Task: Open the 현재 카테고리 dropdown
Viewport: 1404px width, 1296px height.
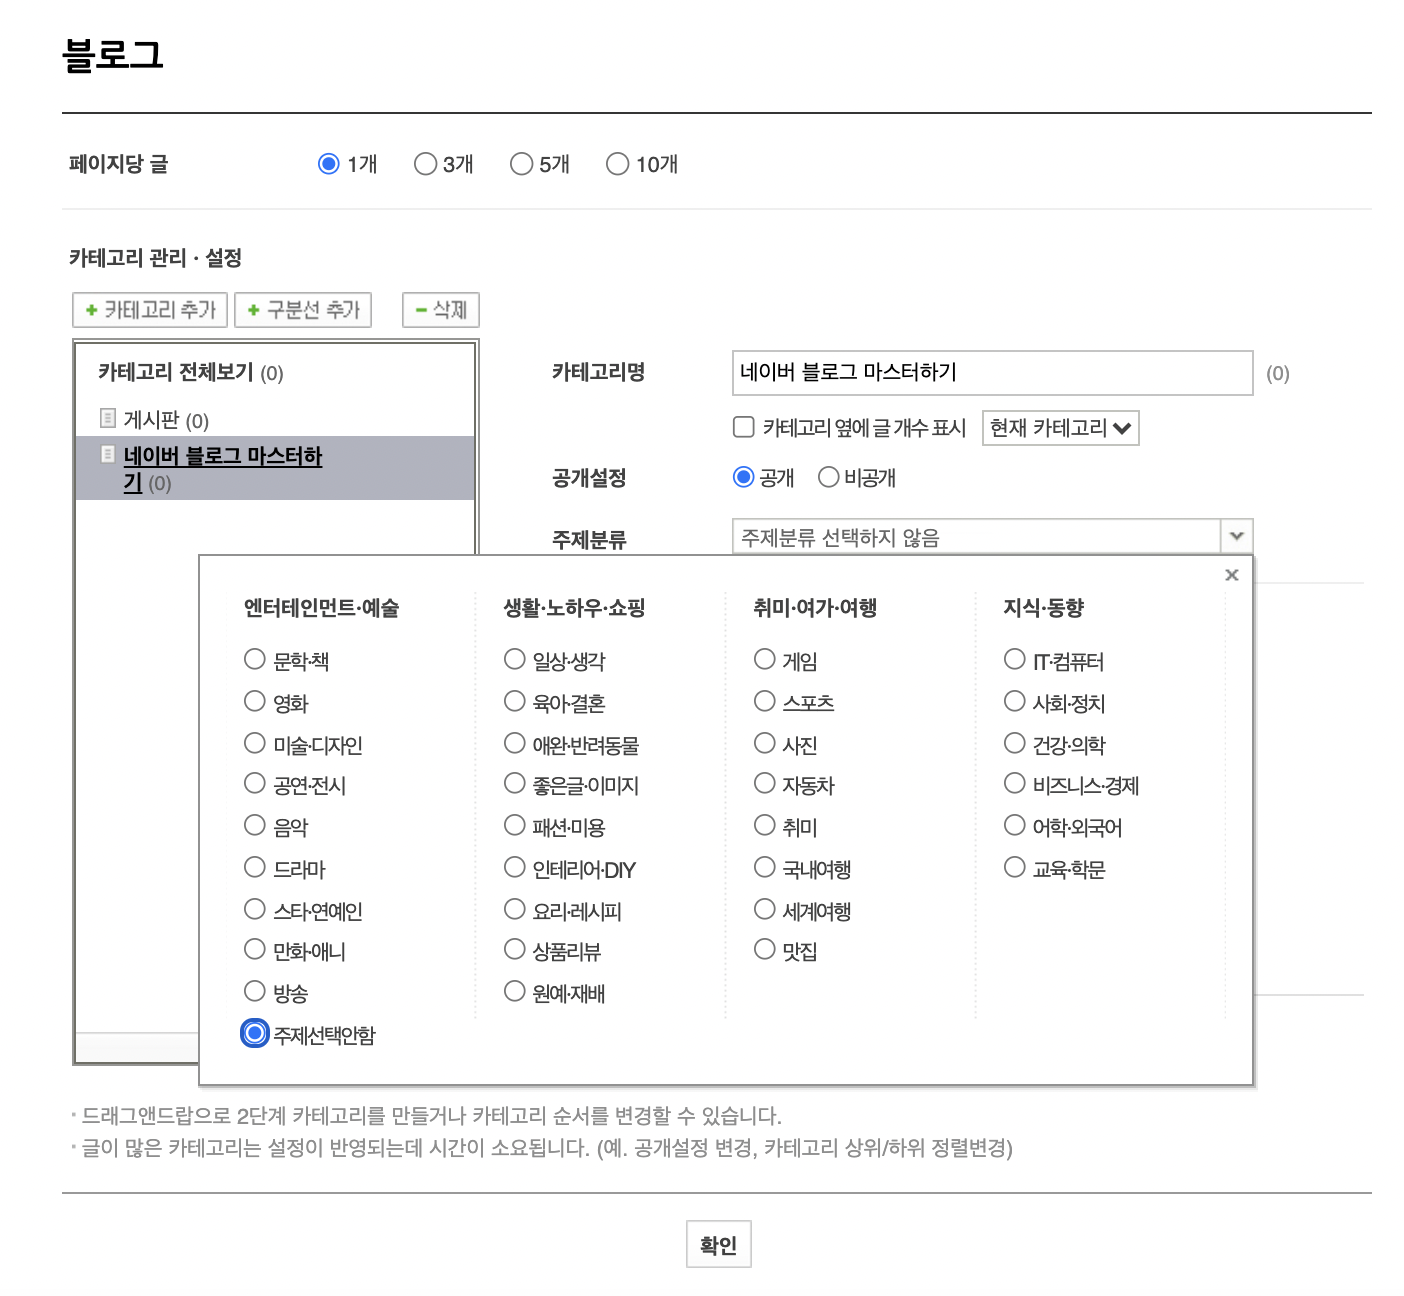Action: pyautogui.click(x=1060, y=428)
